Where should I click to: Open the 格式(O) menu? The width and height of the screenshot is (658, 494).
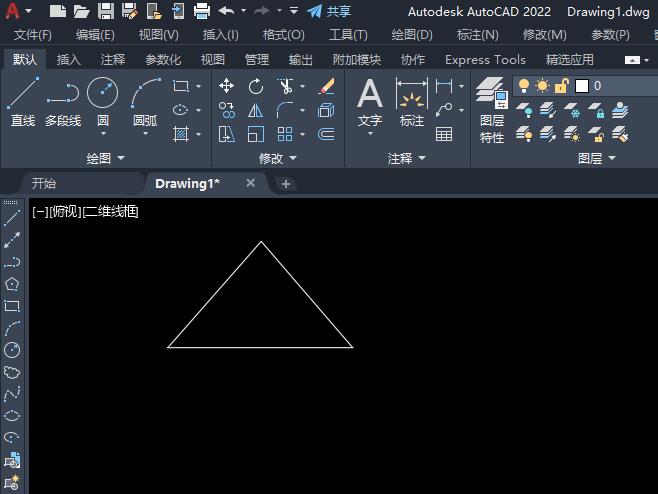[284, 35]
